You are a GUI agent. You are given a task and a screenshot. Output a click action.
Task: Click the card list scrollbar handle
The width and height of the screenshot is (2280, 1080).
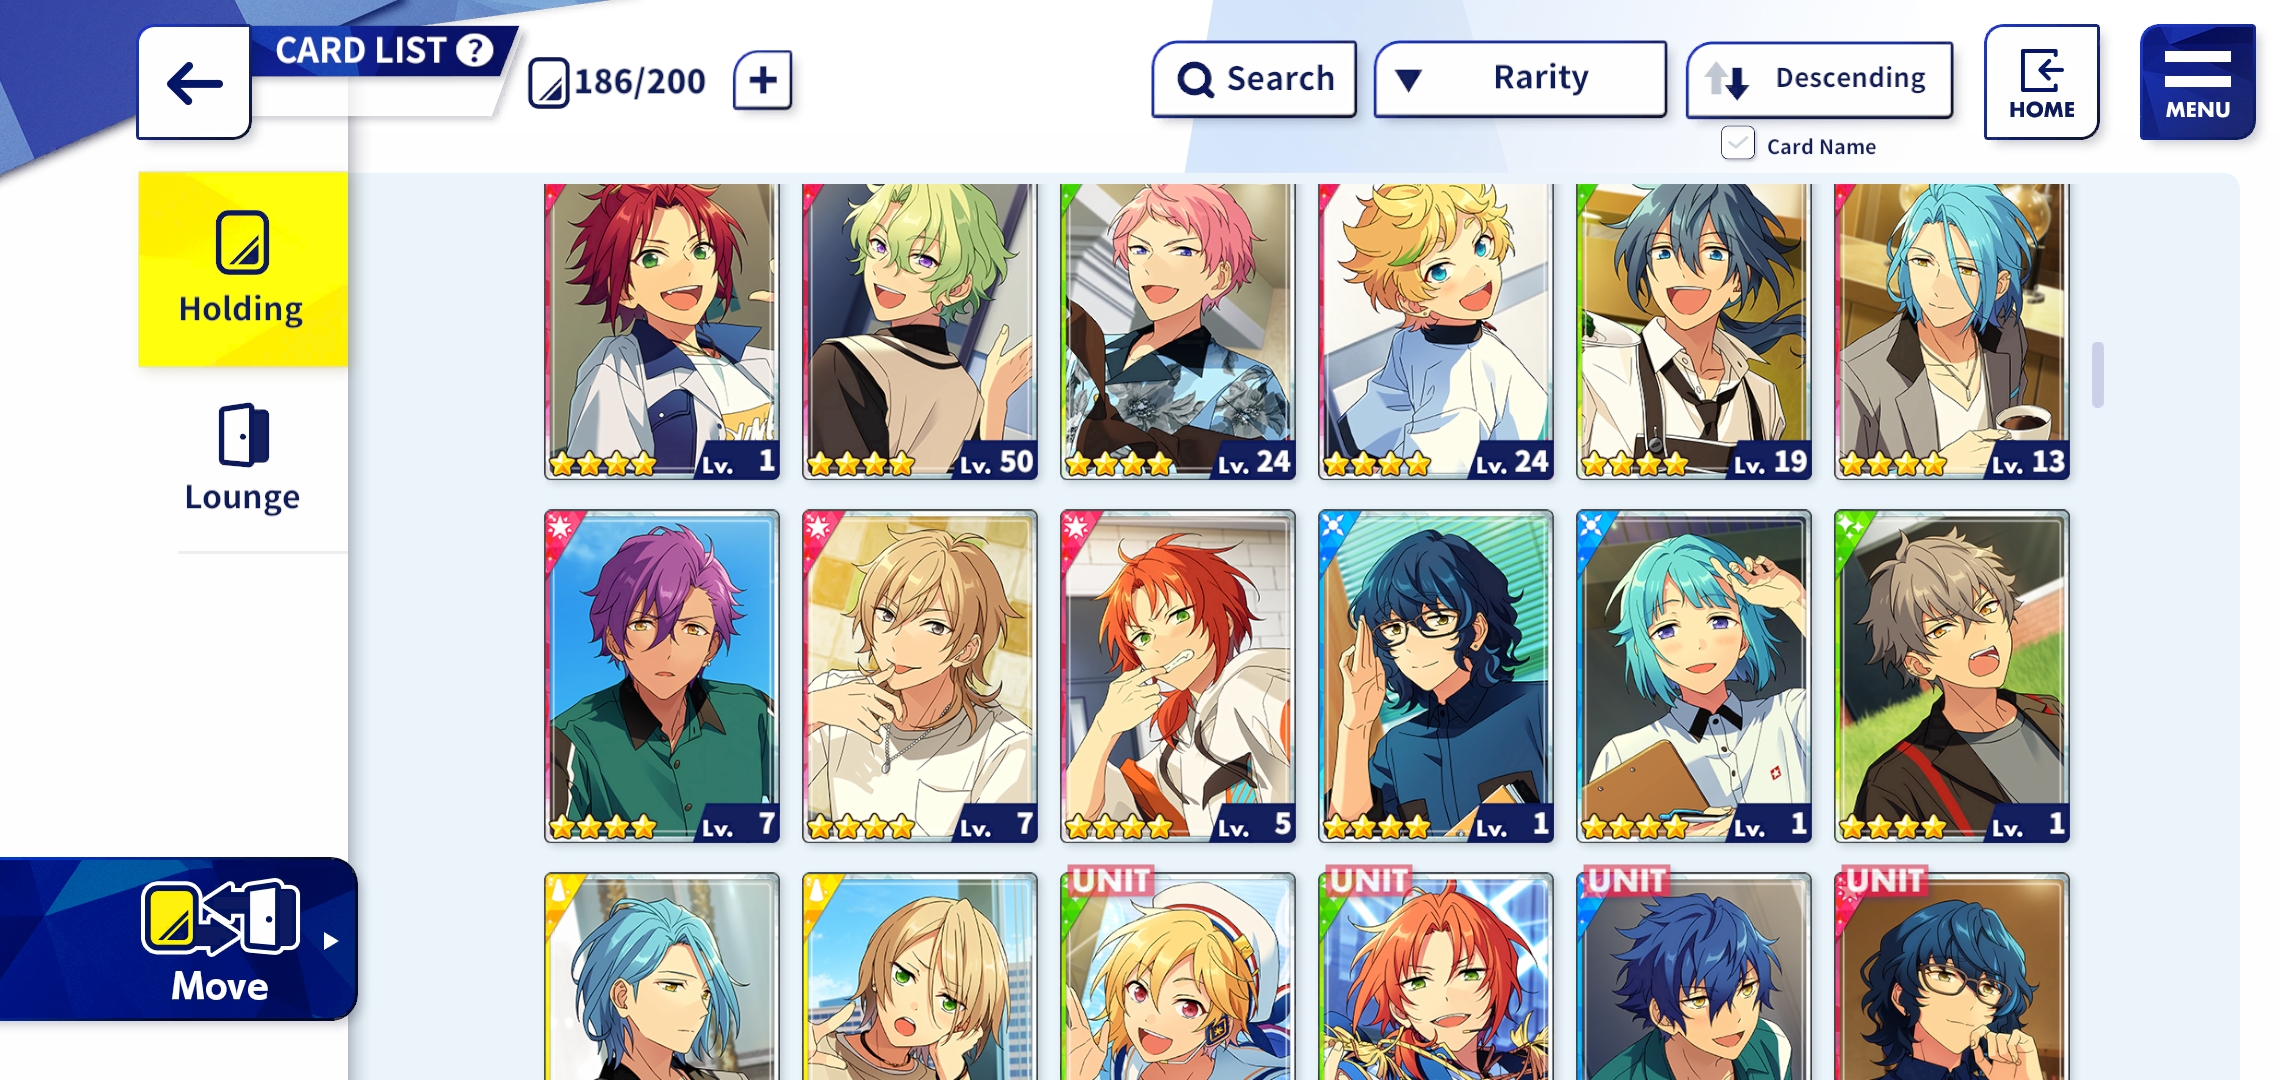point(2097,375)
